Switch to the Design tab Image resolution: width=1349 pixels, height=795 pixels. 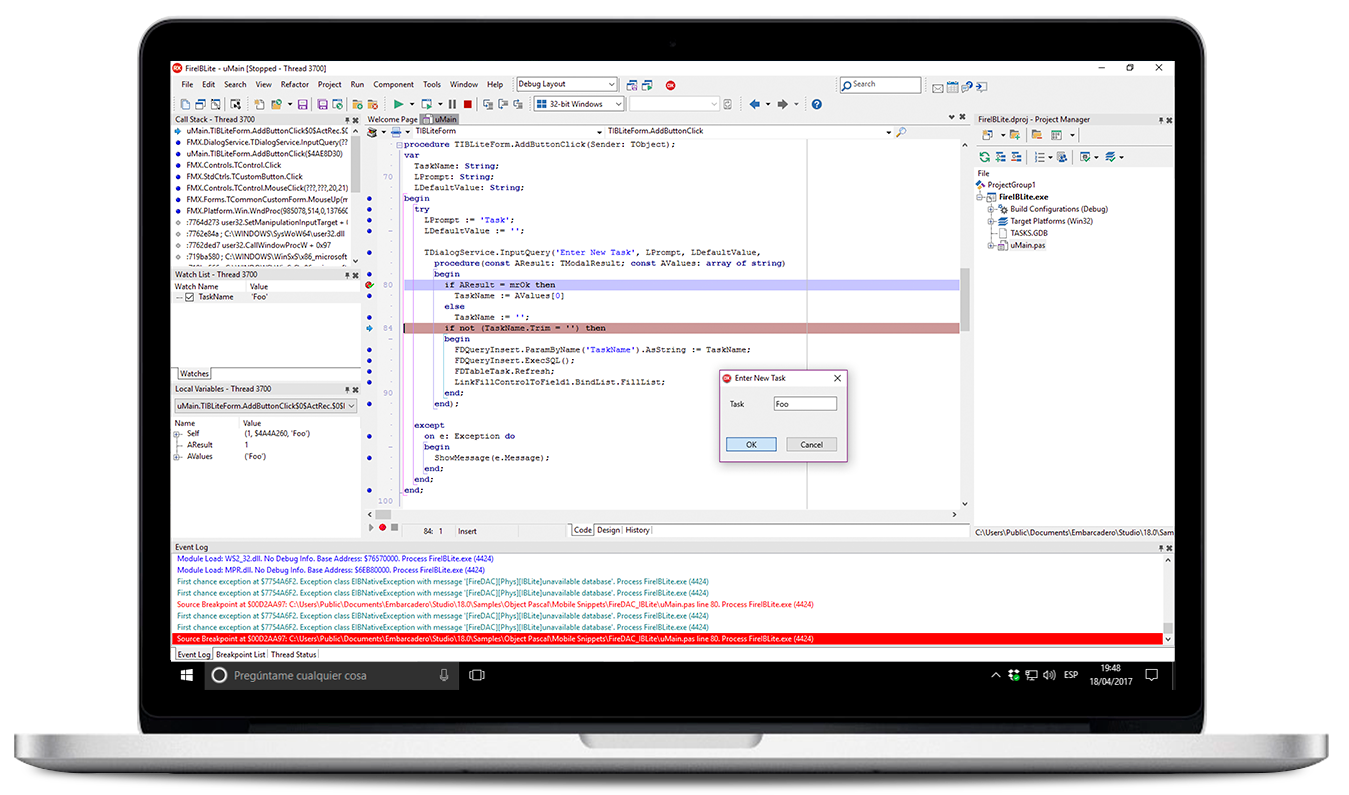pyautogui.click(x=608, y=530)
